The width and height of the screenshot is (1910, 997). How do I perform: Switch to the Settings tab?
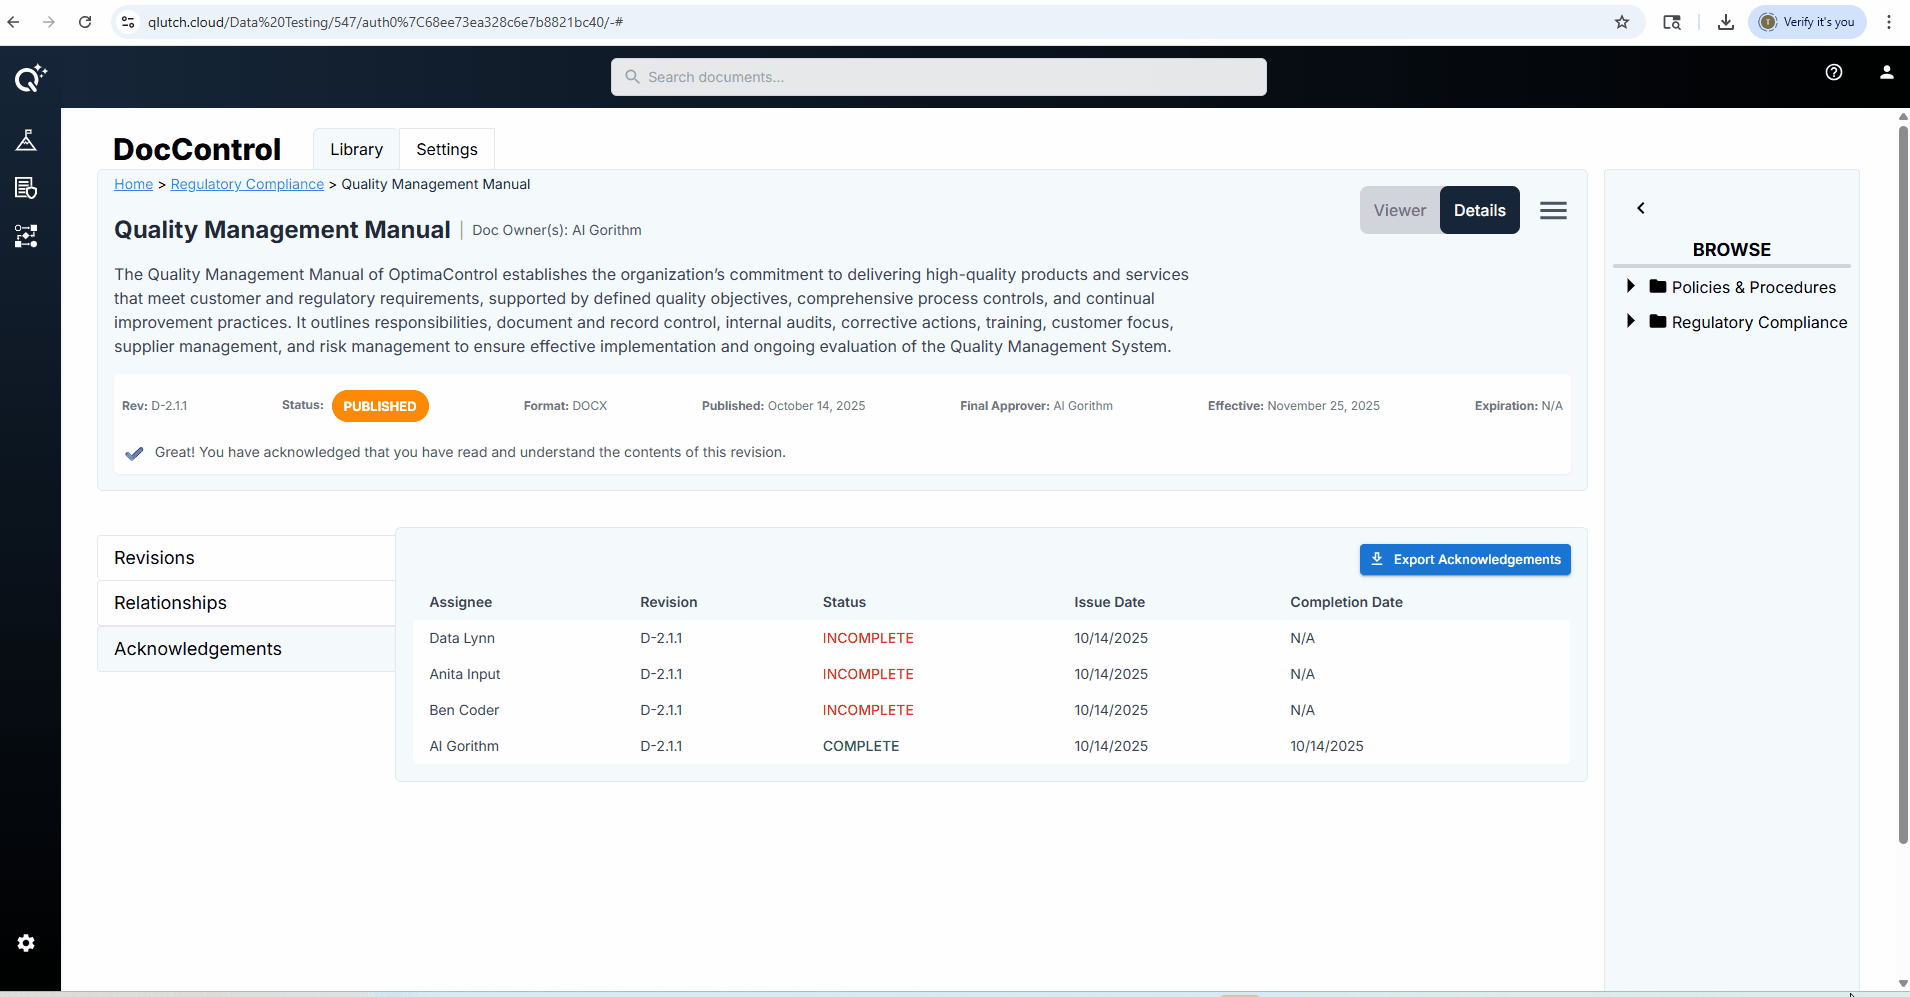[x=446, y=149]
